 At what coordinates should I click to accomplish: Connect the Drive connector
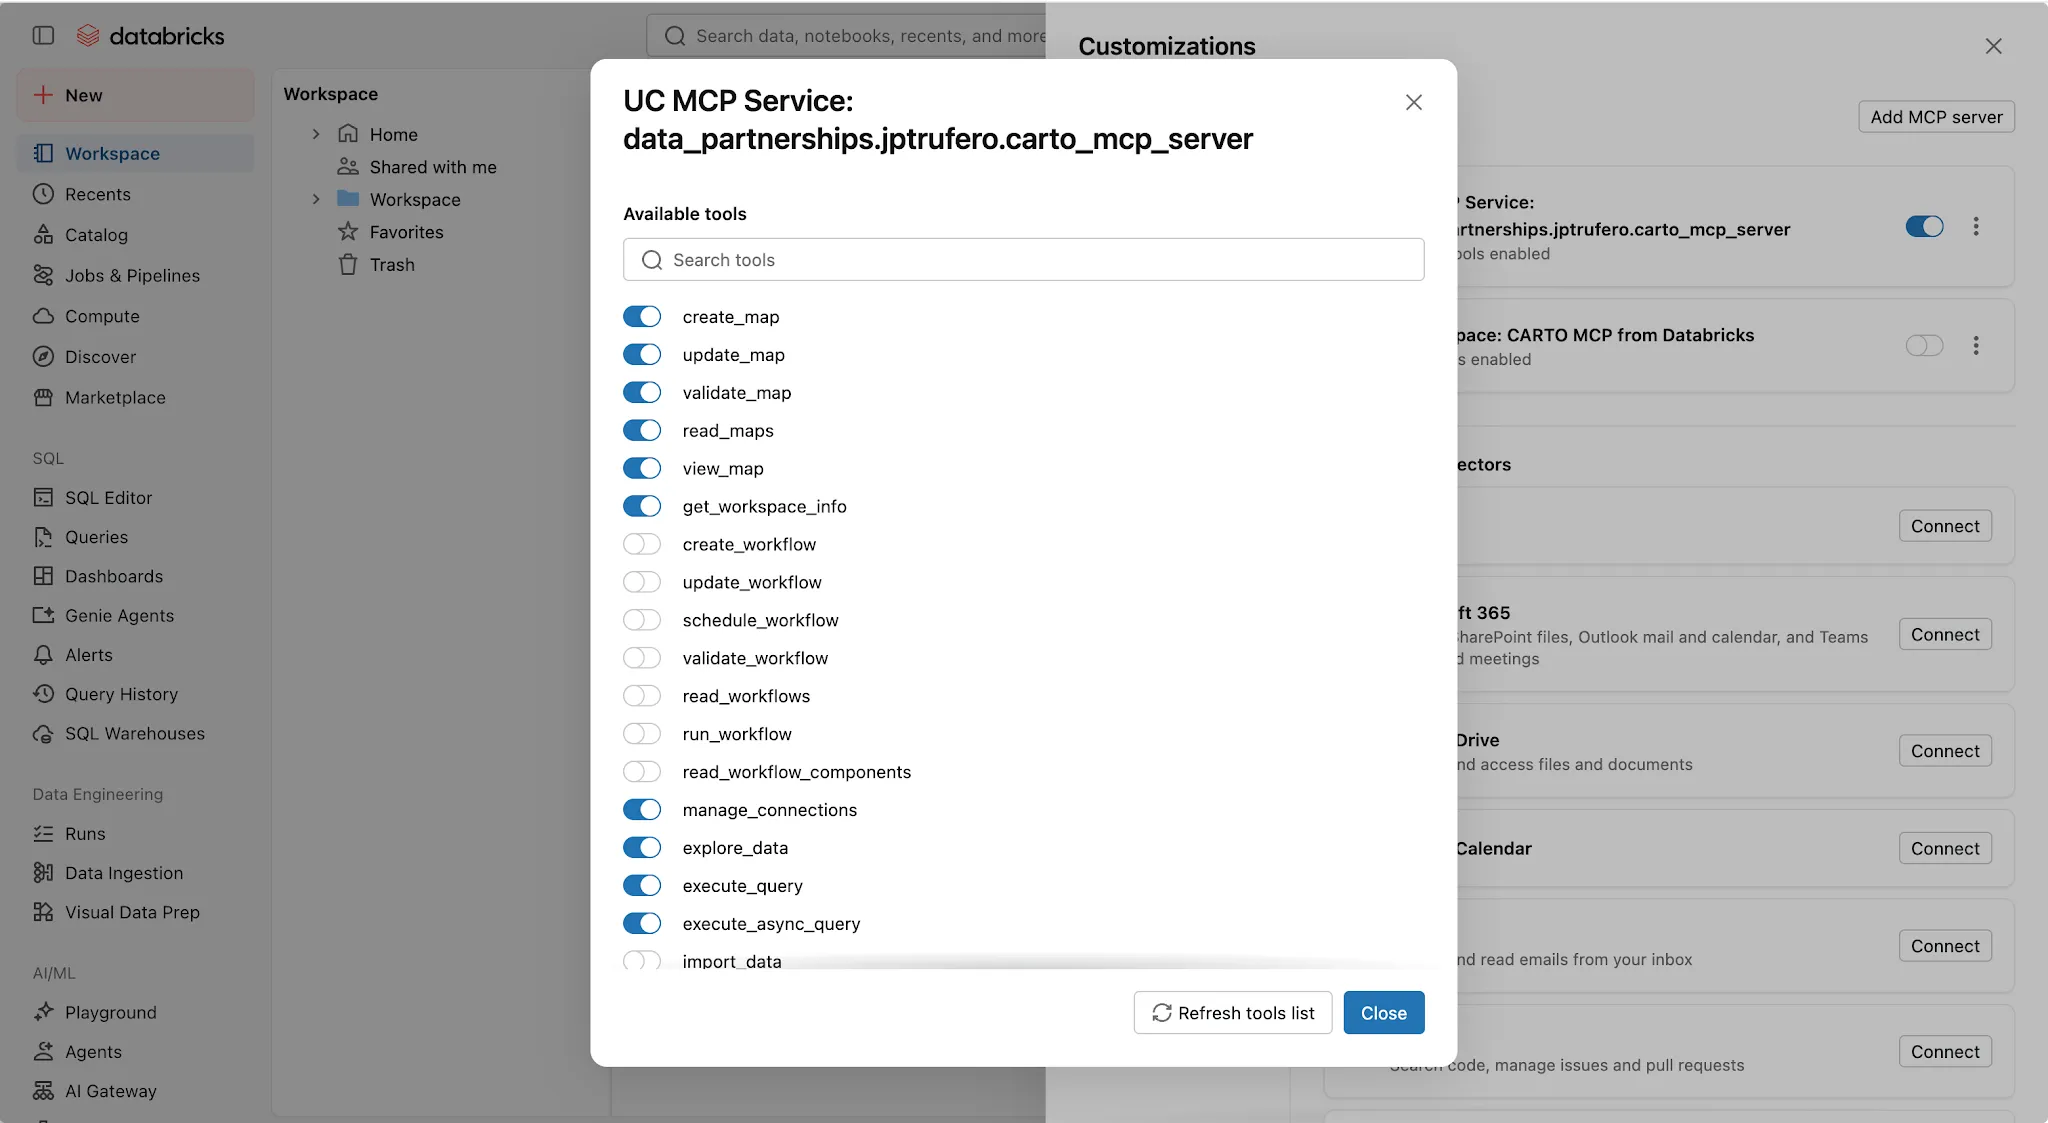(1945, 751)
